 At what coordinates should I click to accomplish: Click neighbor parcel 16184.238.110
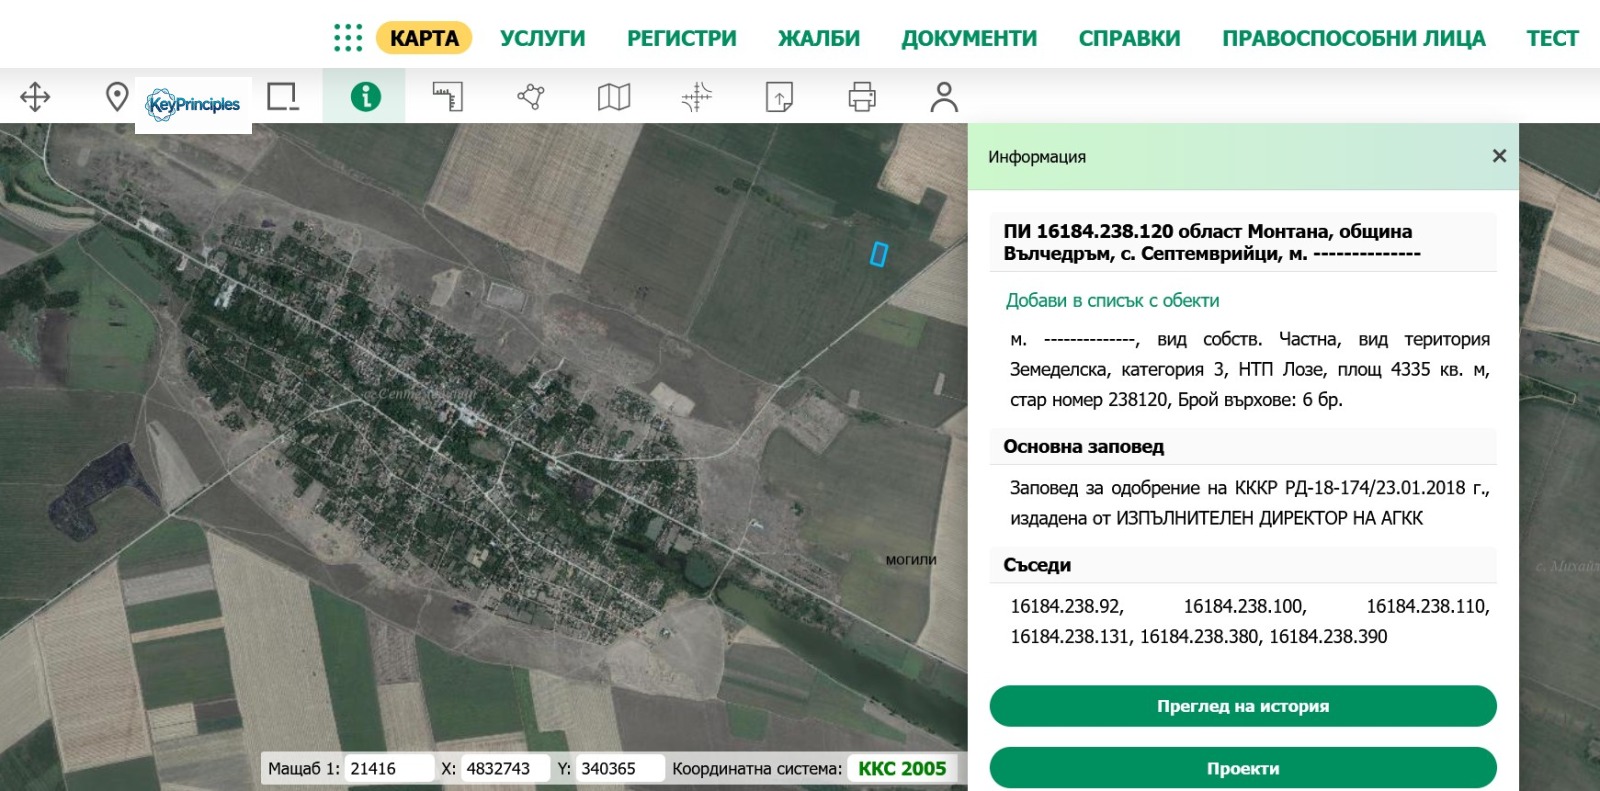tap(1428, 606)
